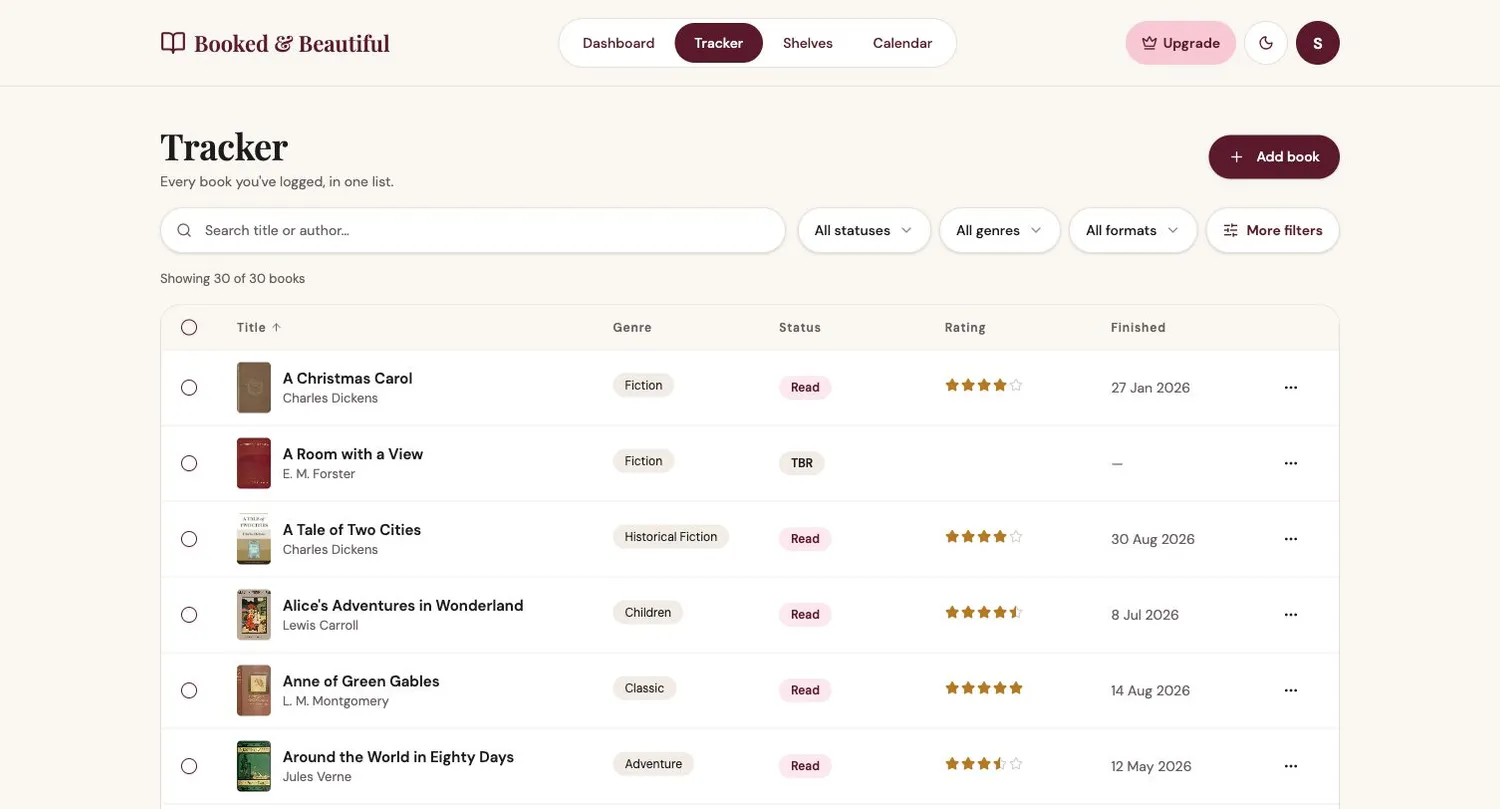Switch to the Shelves tab

pos(808,43)
